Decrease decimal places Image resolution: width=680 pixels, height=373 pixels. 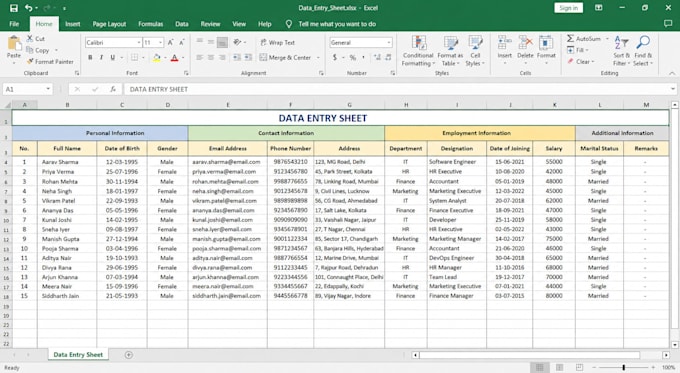pos(388,57)
